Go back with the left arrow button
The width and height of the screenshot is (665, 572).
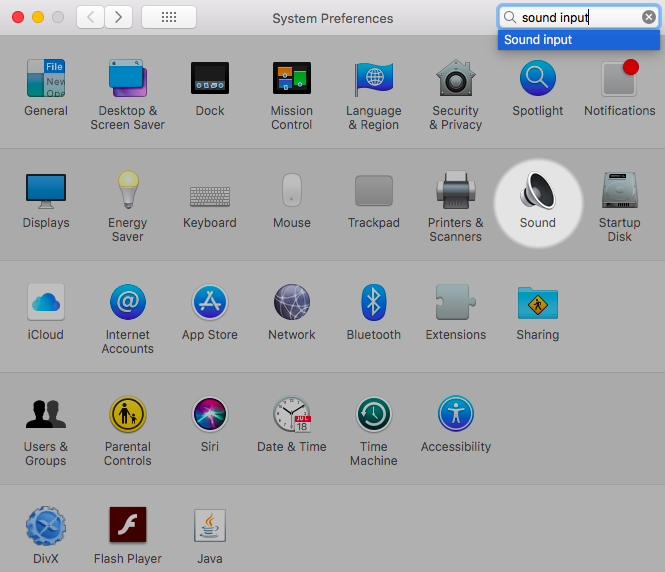click(90, 17)
